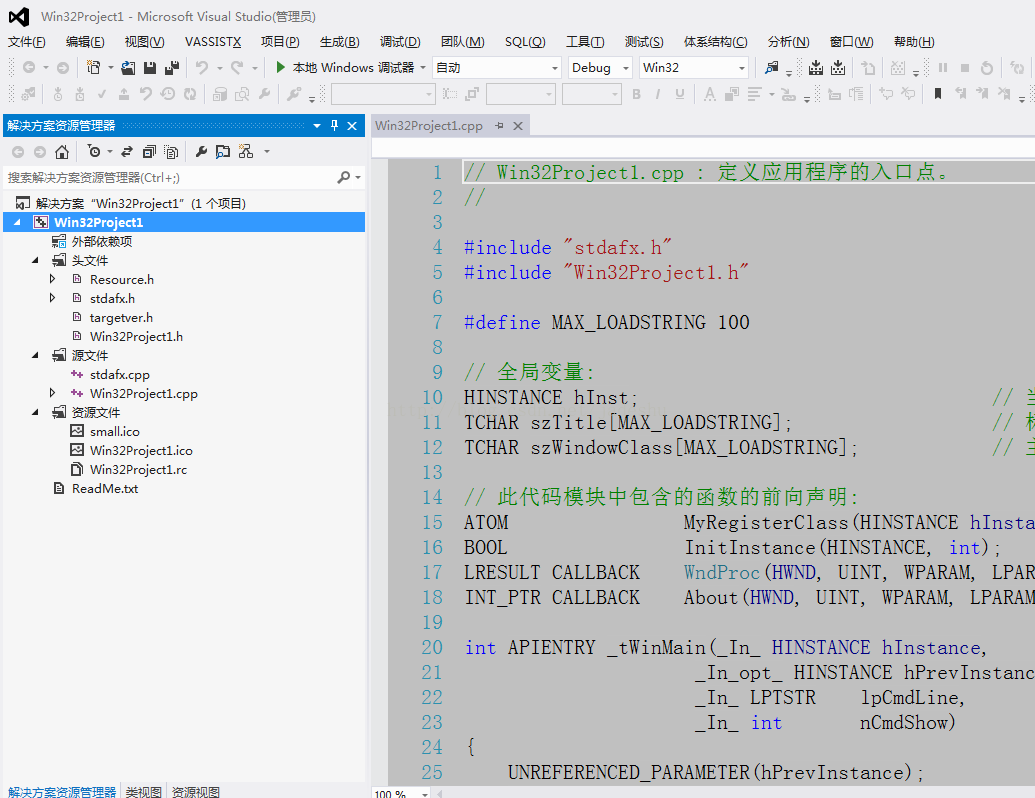This screenshot has height=798, width=1035.
Task: Click the Italic formatting icon
Action: [x=658, y=94]
